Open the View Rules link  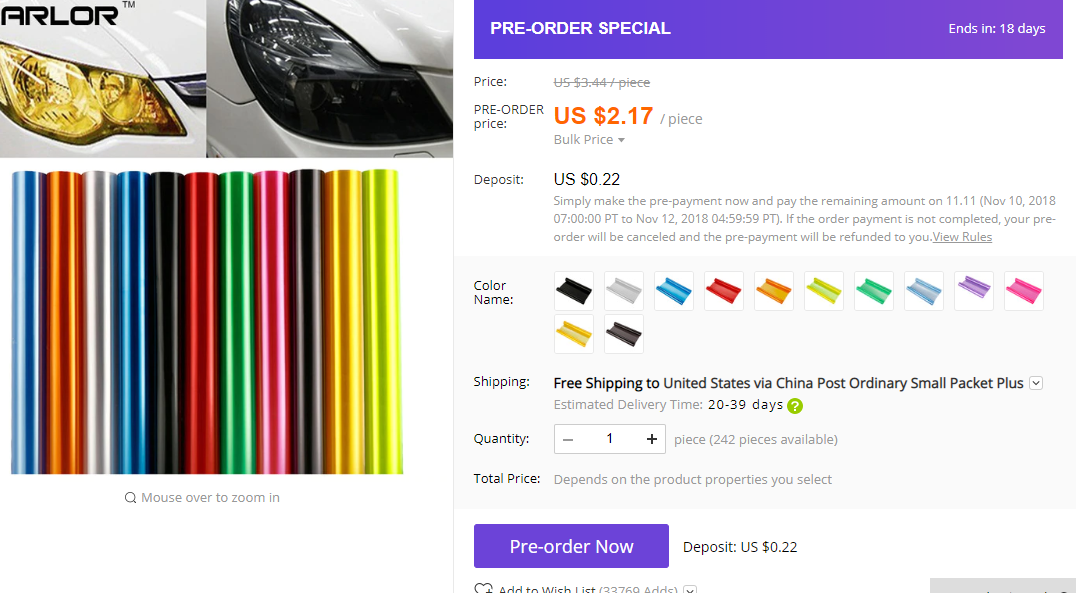coord(962,237)
